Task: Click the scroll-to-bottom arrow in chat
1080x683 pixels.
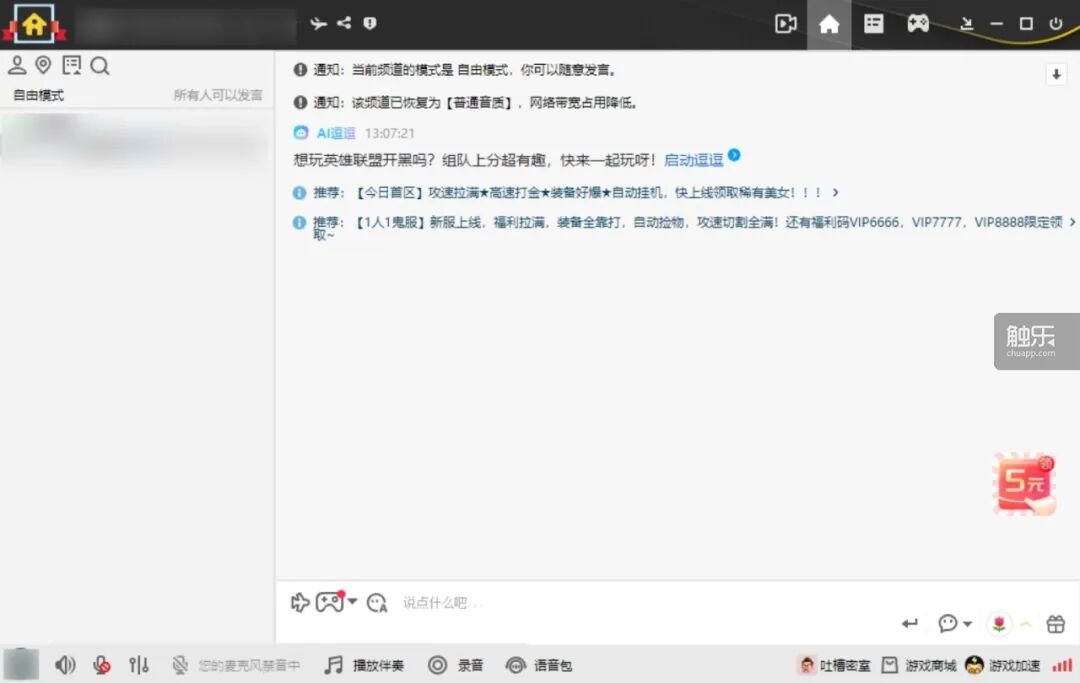Action: (x=1056, y=75)
